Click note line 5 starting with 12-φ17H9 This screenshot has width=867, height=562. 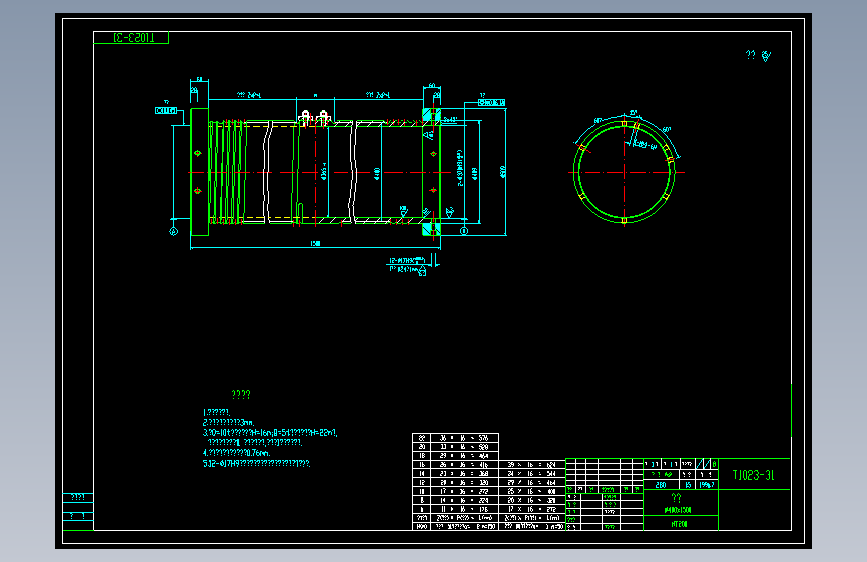click(x=256, y=464)
